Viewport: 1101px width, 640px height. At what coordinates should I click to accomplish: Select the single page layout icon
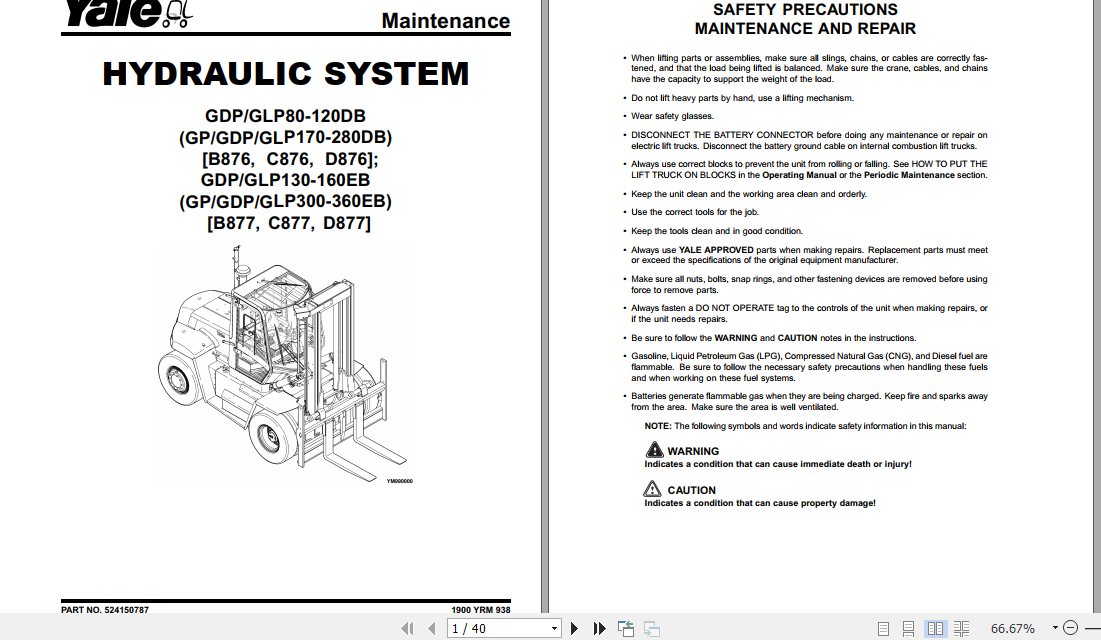pos(883,628)
